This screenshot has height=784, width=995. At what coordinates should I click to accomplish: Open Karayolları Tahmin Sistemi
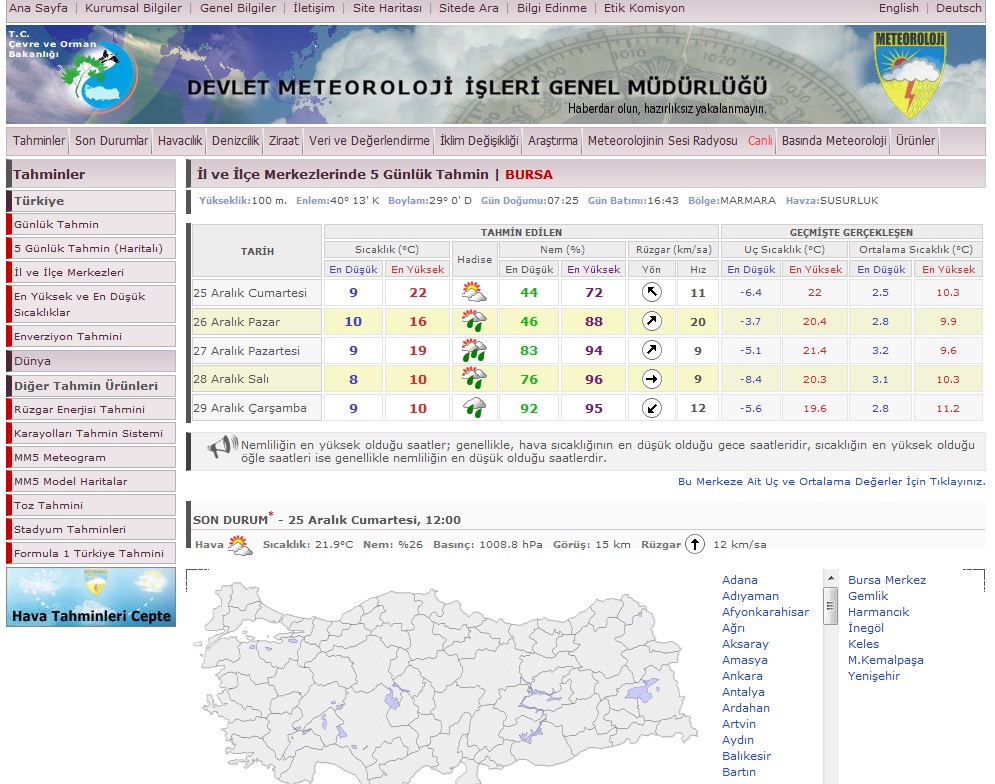click(x=91, y=434)
